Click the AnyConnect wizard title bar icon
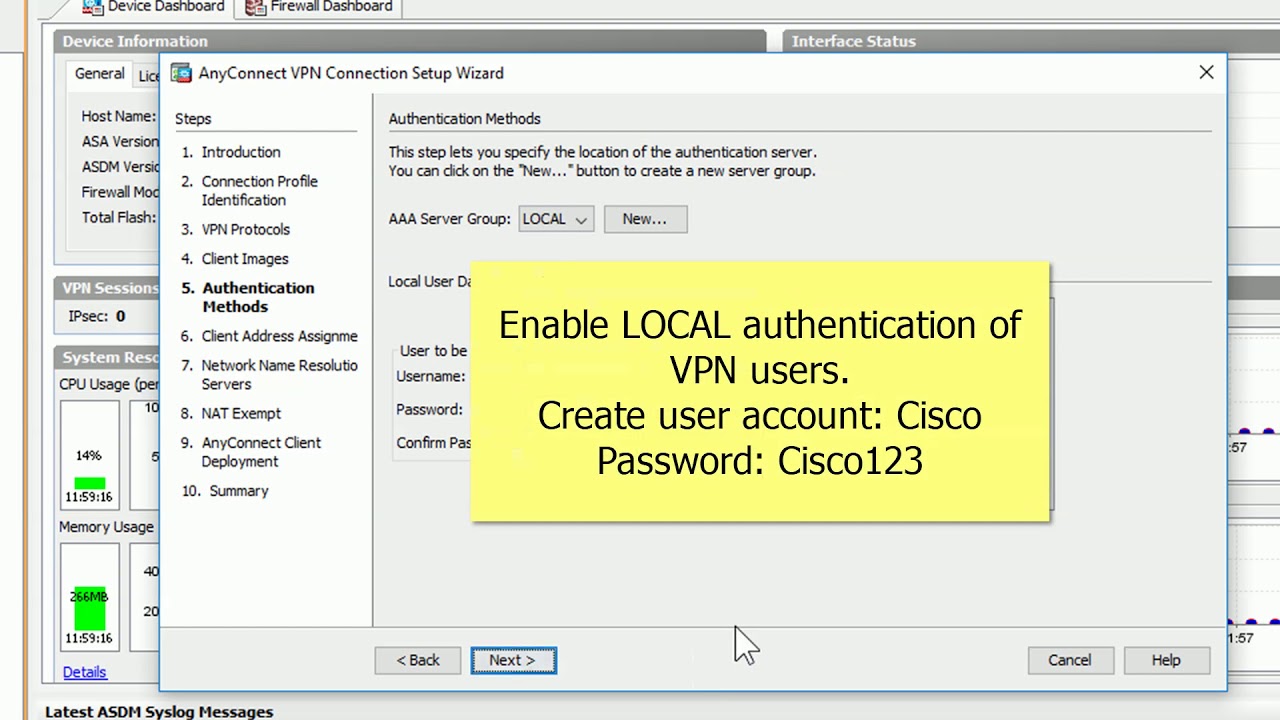This screenshot has width=1280, height=720. (181, 73)
